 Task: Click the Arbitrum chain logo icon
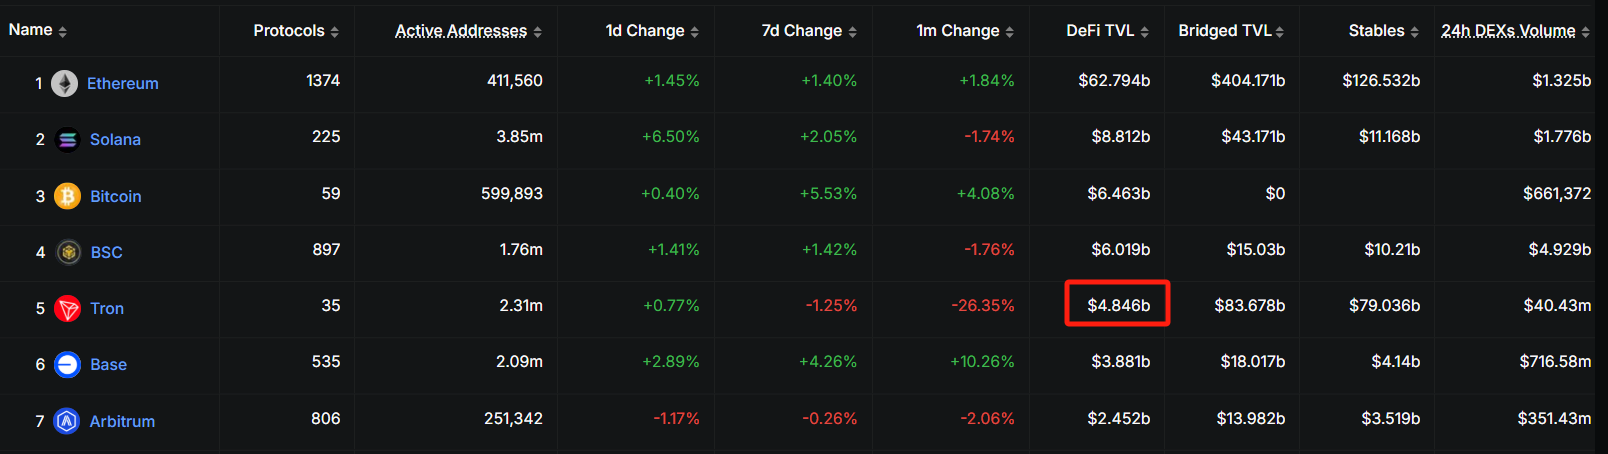[67, 421]
